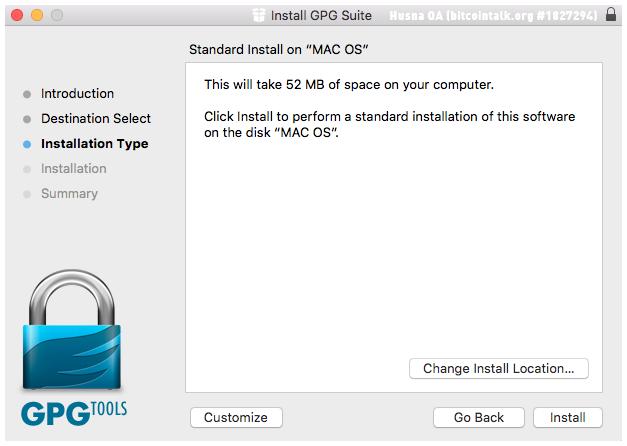
Task: Click the "This will take 52 MB" text
Action: point(349,85)
